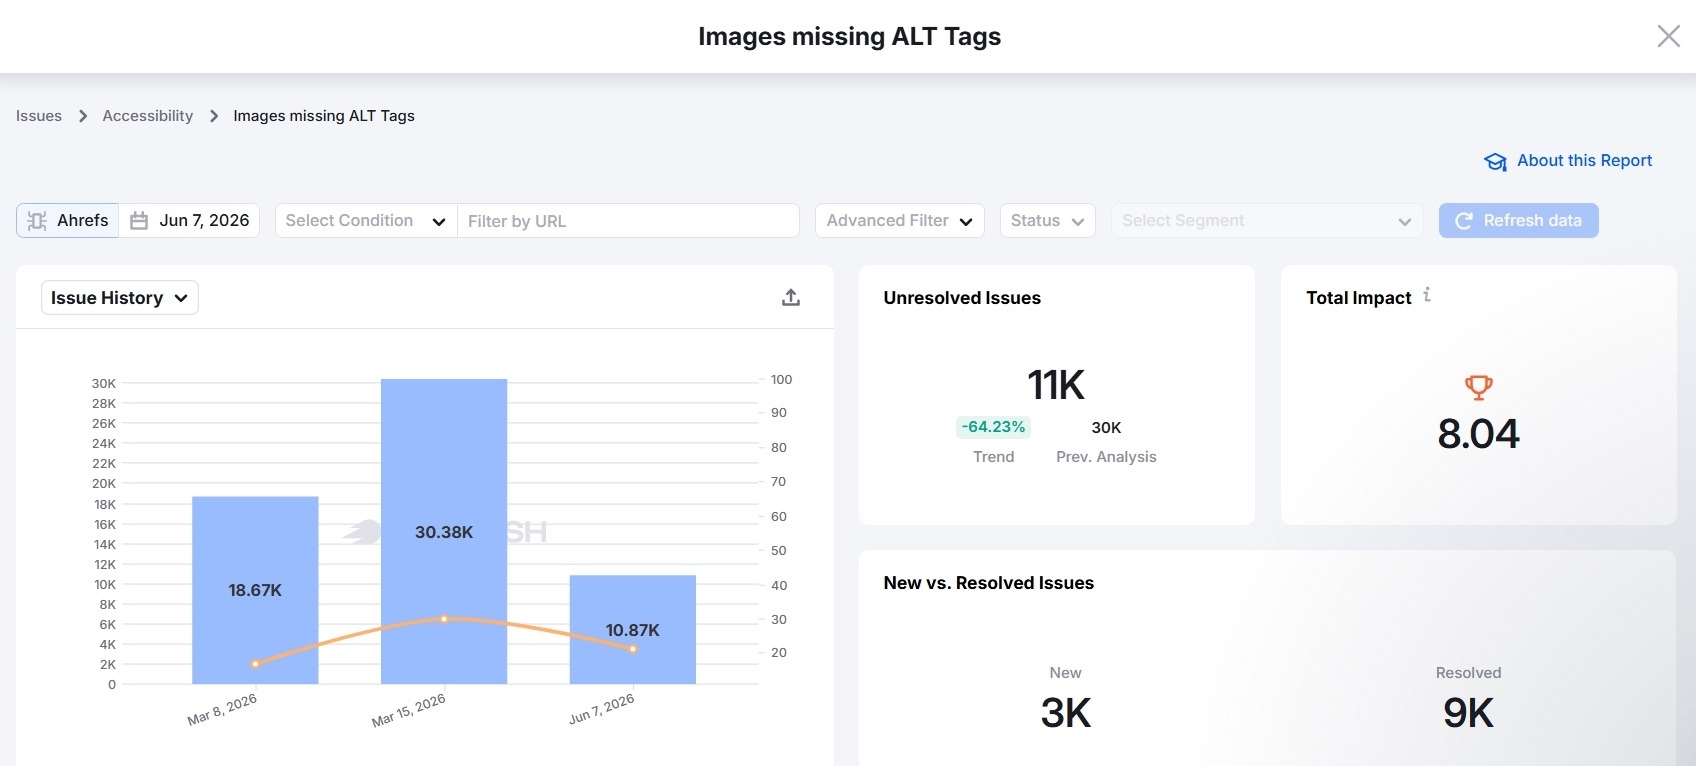1696x766 pixels.
Task: Click the Filter by URL input field
Action: (628, 221)
